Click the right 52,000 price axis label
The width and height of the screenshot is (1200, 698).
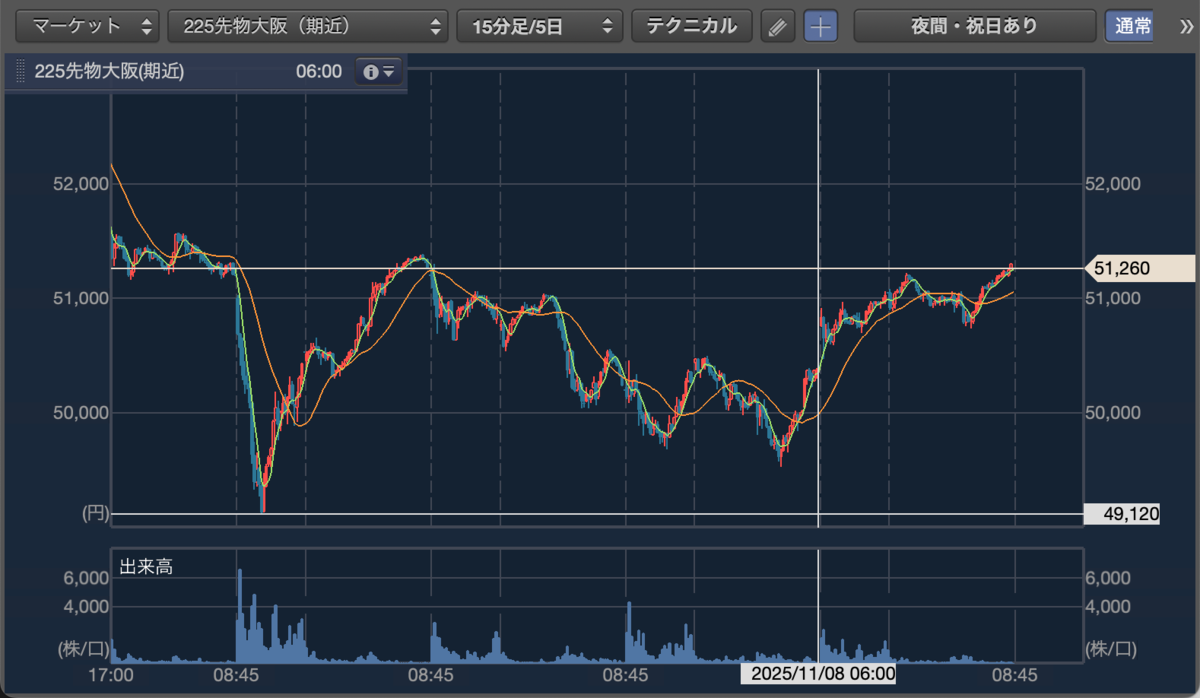[1112, 184]
